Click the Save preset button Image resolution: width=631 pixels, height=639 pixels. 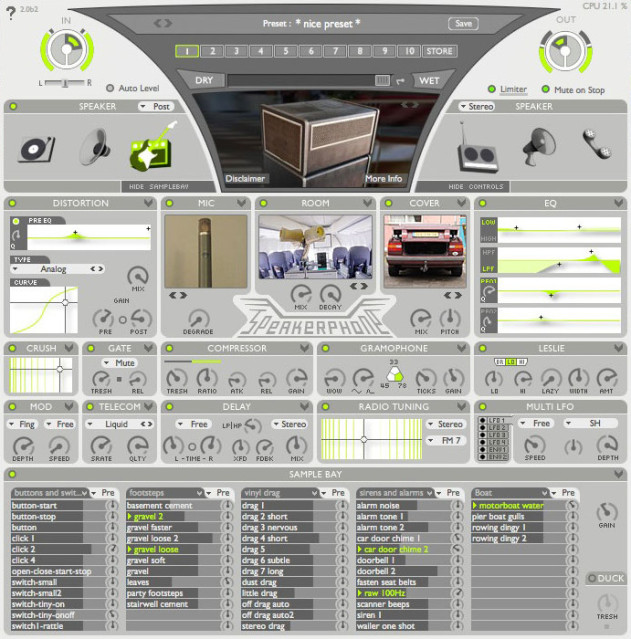[x=463, y=24]
